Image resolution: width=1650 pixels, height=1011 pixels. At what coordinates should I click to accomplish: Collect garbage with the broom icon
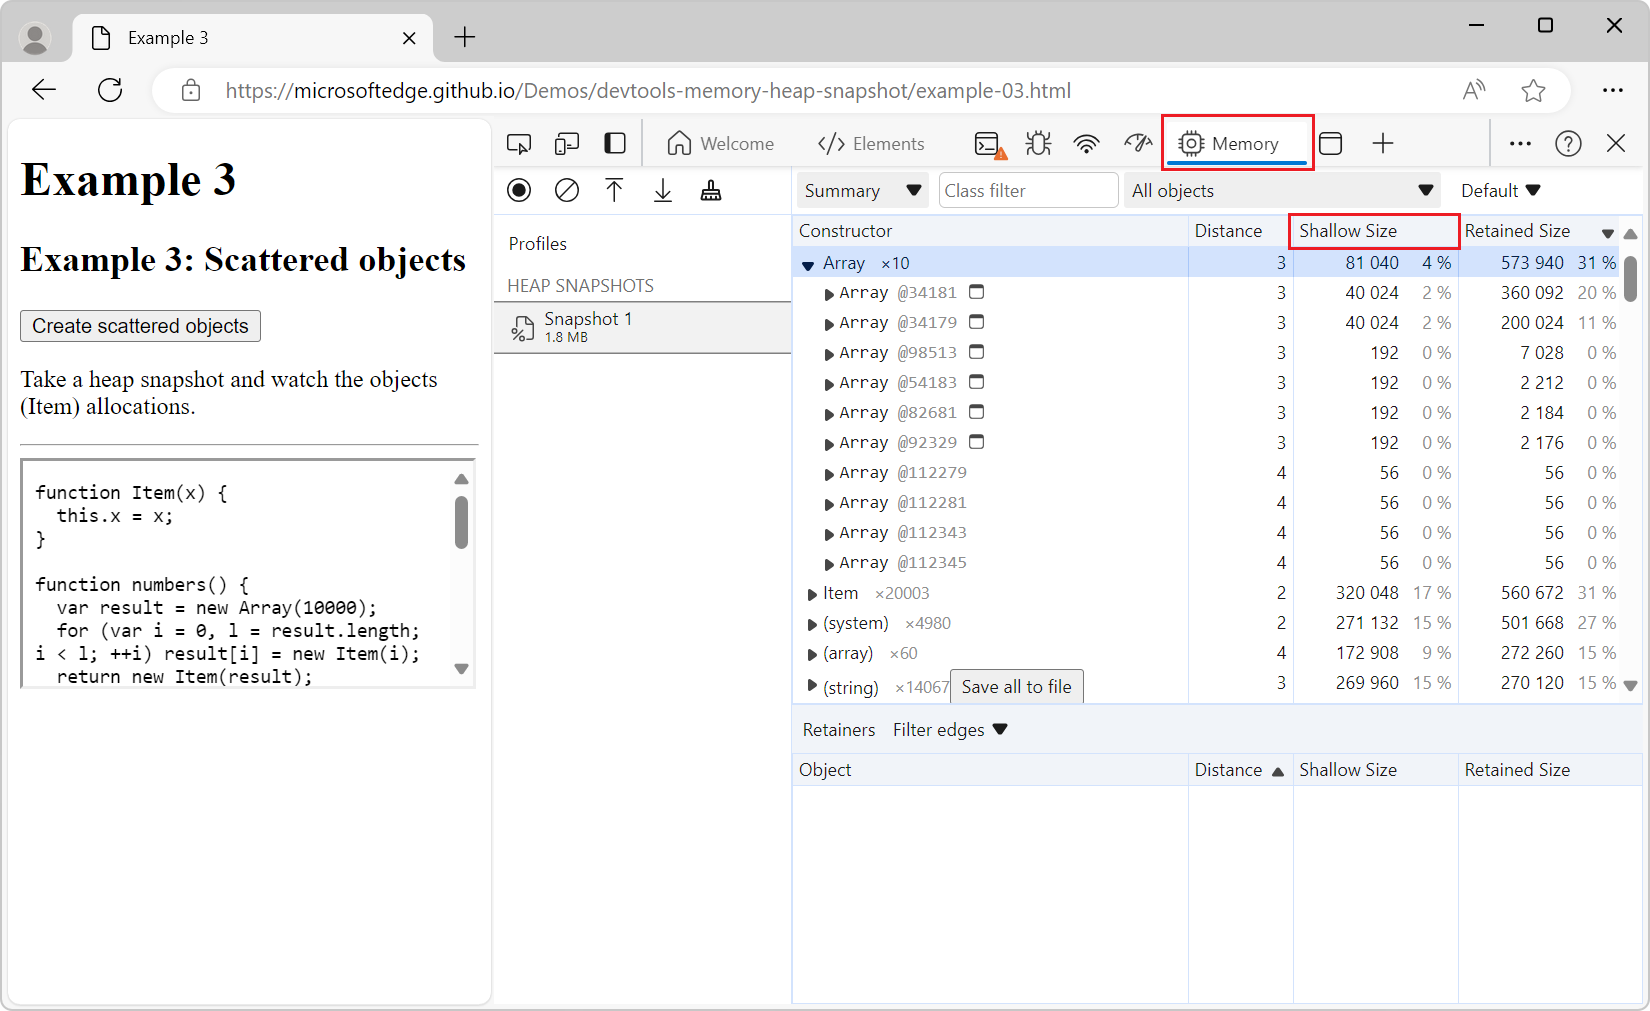(x=711, y=190)
